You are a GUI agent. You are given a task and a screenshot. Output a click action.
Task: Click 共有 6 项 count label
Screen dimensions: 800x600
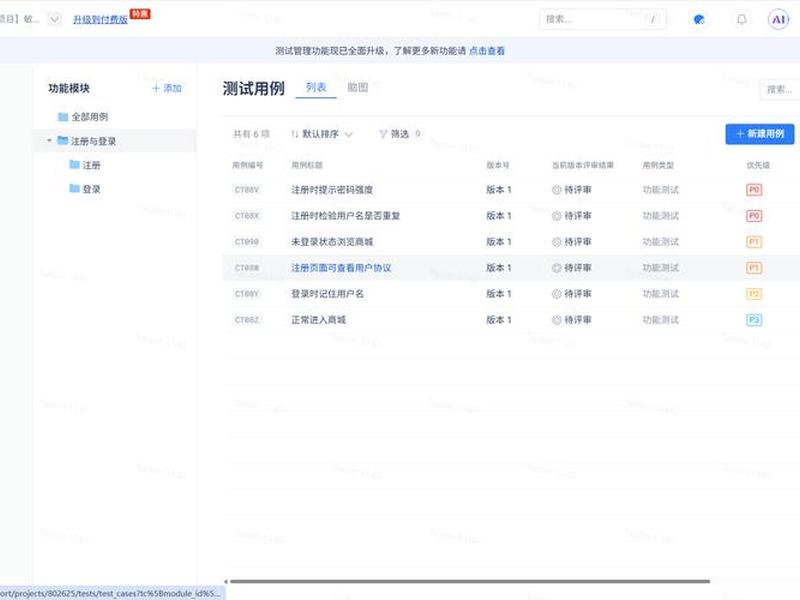[x=251, y=134]
